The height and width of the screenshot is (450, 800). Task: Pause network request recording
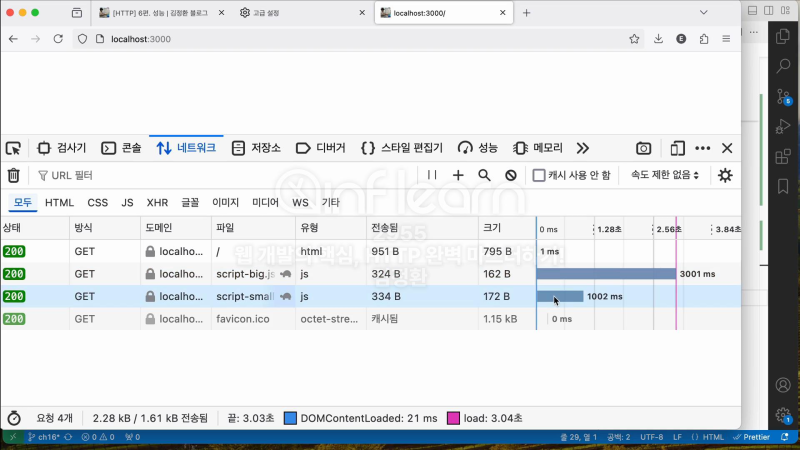pos(432,175)
